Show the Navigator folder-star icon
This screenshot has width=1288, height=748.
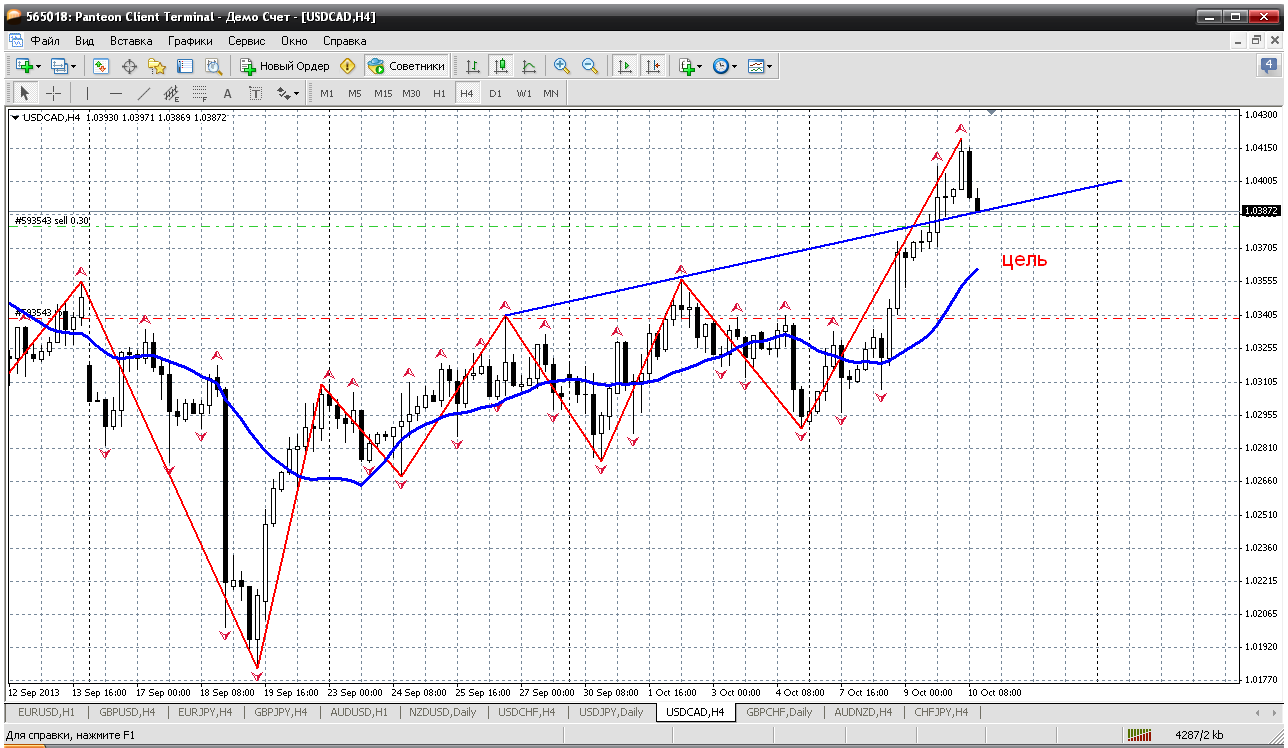(x=157, y=66)
